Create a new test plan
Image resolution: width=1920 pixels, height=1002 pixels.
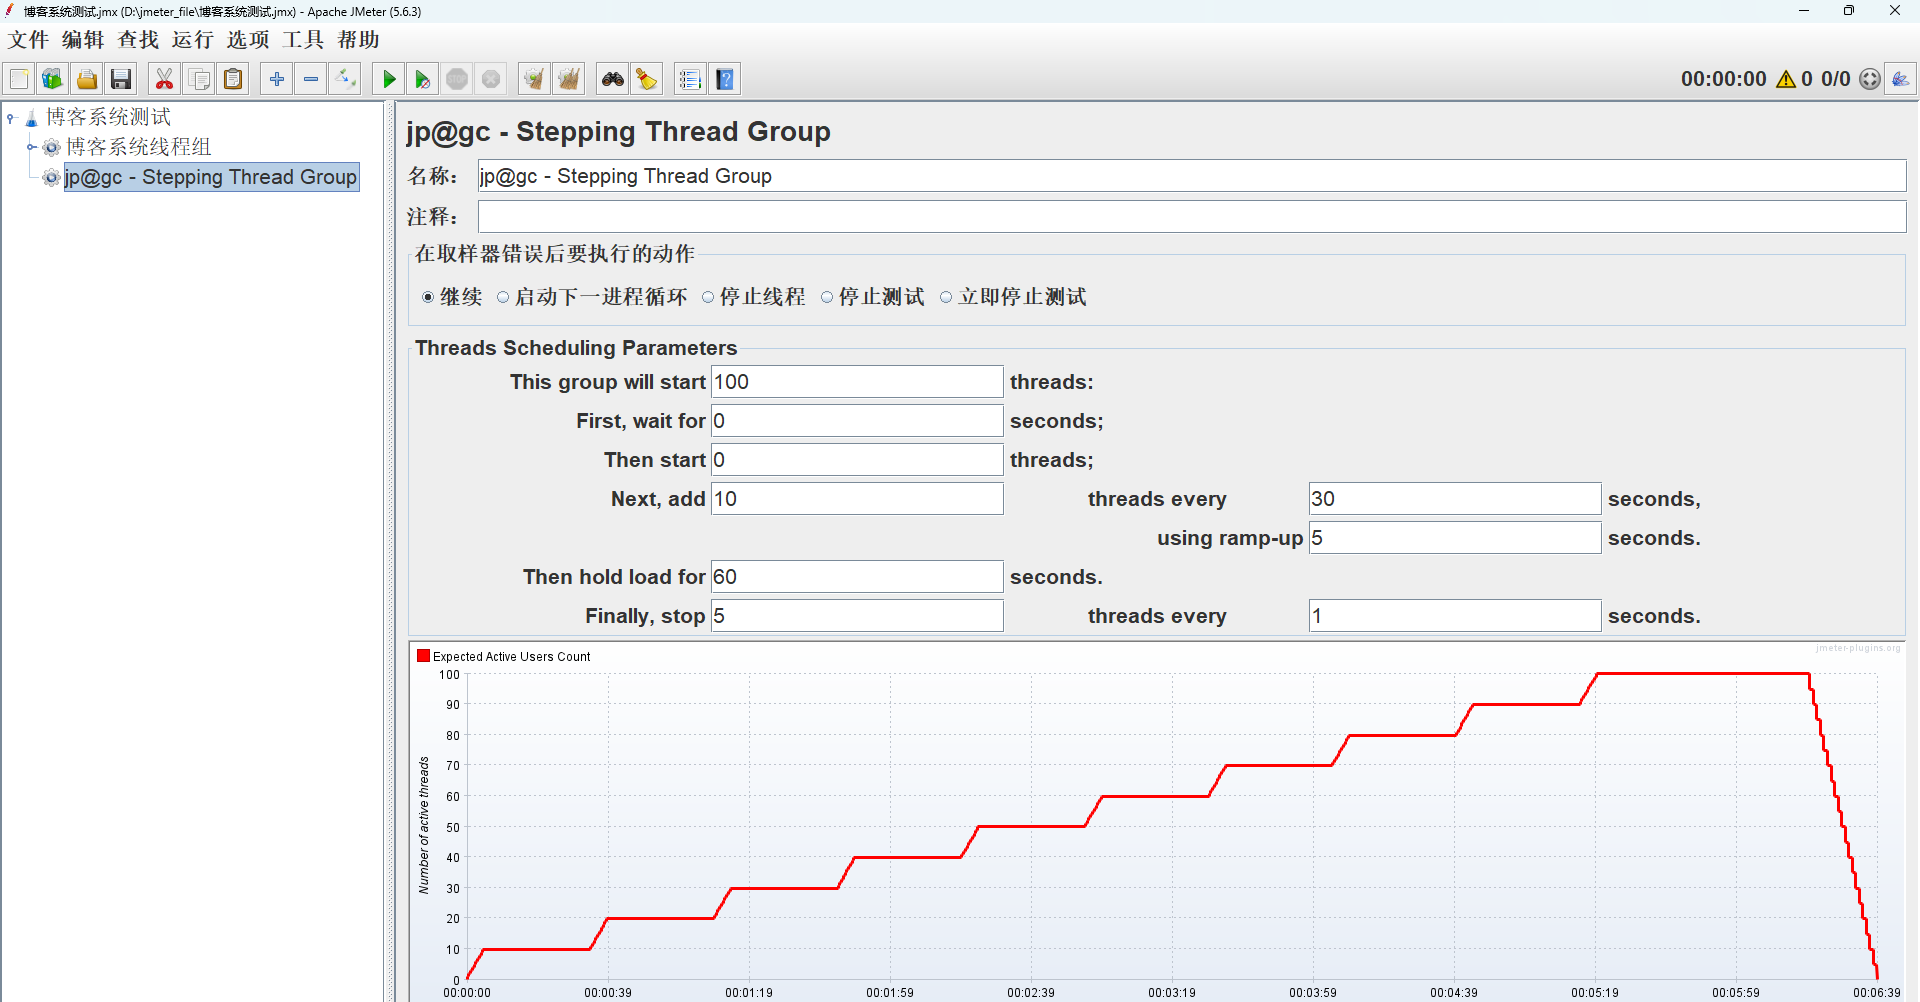coord(19,79)
